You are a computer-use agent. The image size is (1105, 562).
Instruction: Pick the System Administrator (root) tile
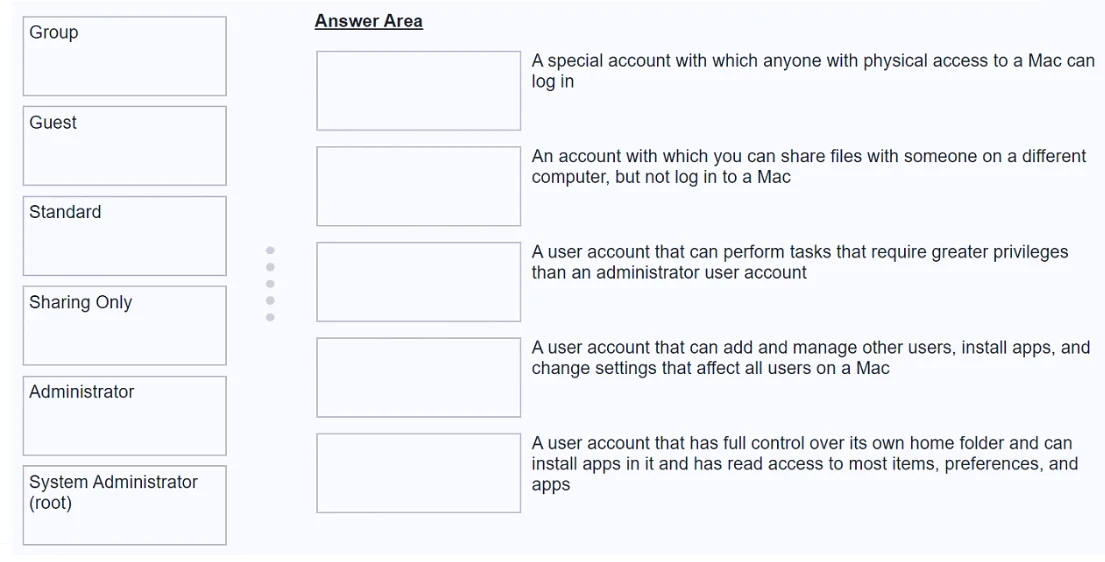(125, 505)
